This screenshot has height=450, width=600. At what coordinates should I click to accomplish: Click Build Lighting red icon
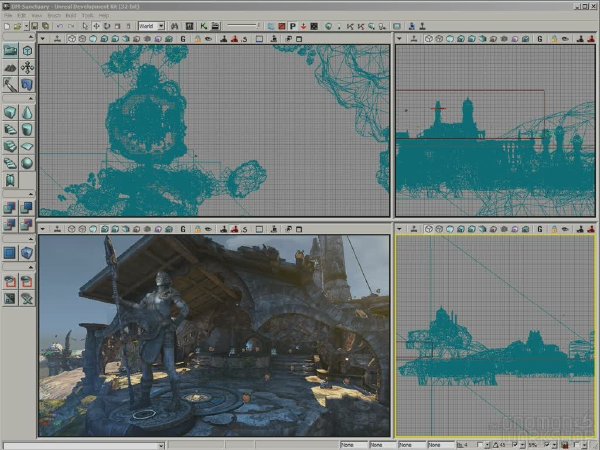click(x=282, y=26)
